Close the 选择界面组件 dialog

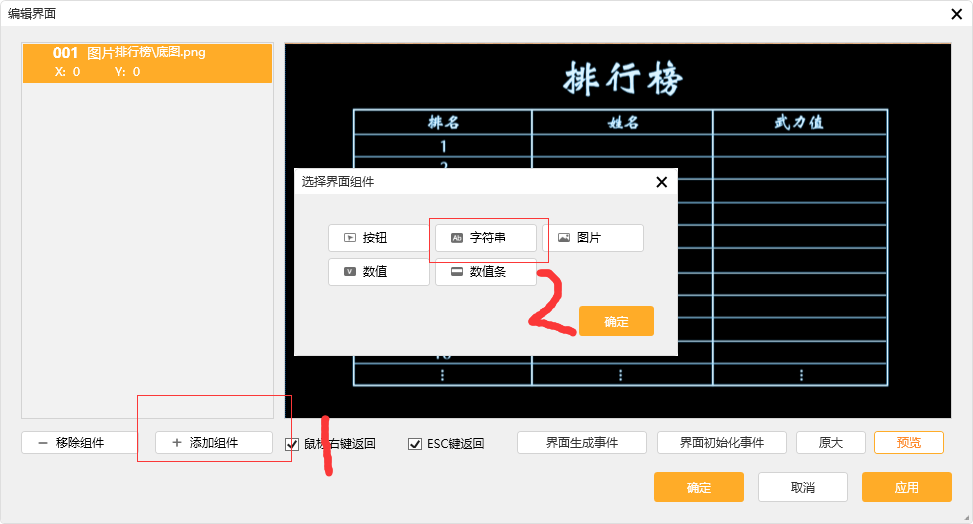coord(661,182)
